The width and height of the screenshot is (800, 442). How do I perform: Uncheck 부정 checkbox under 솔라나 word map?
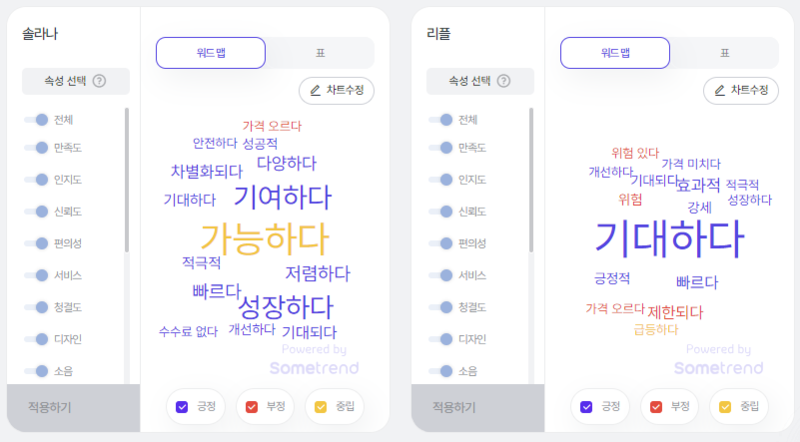coord(252,407)
